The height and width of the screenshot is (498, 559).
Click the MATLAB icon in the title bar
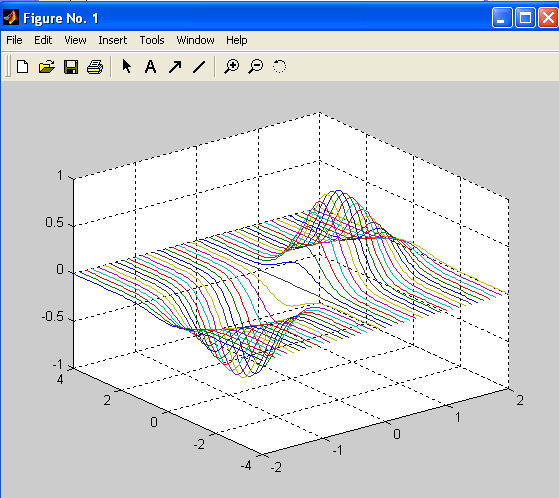point(11,17)
